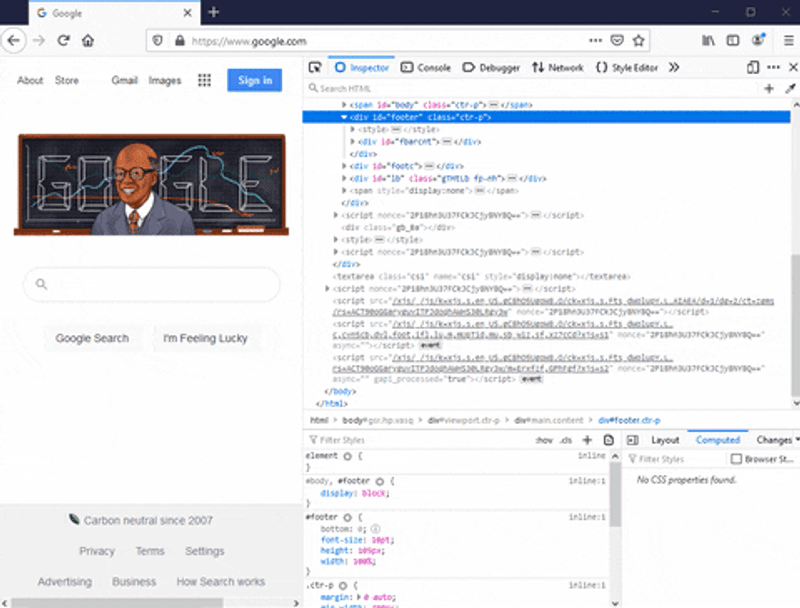
Task: Toggle the :hov pseudo-class panel
Action: click(544, 440)
